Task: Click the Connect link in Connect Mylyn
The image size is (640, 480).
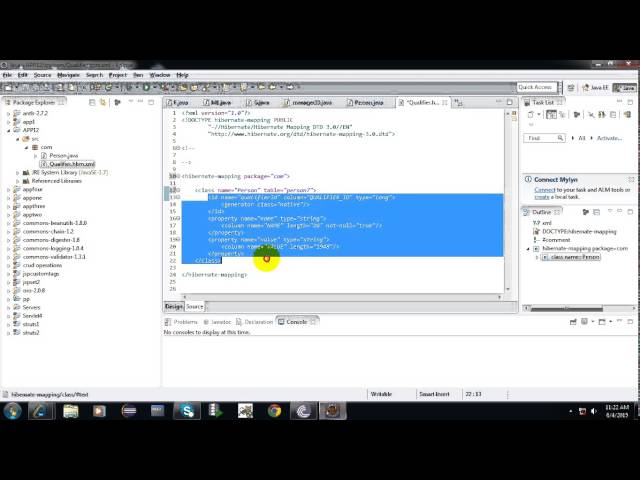Action: pyautogui.click(x=545, y=190)
